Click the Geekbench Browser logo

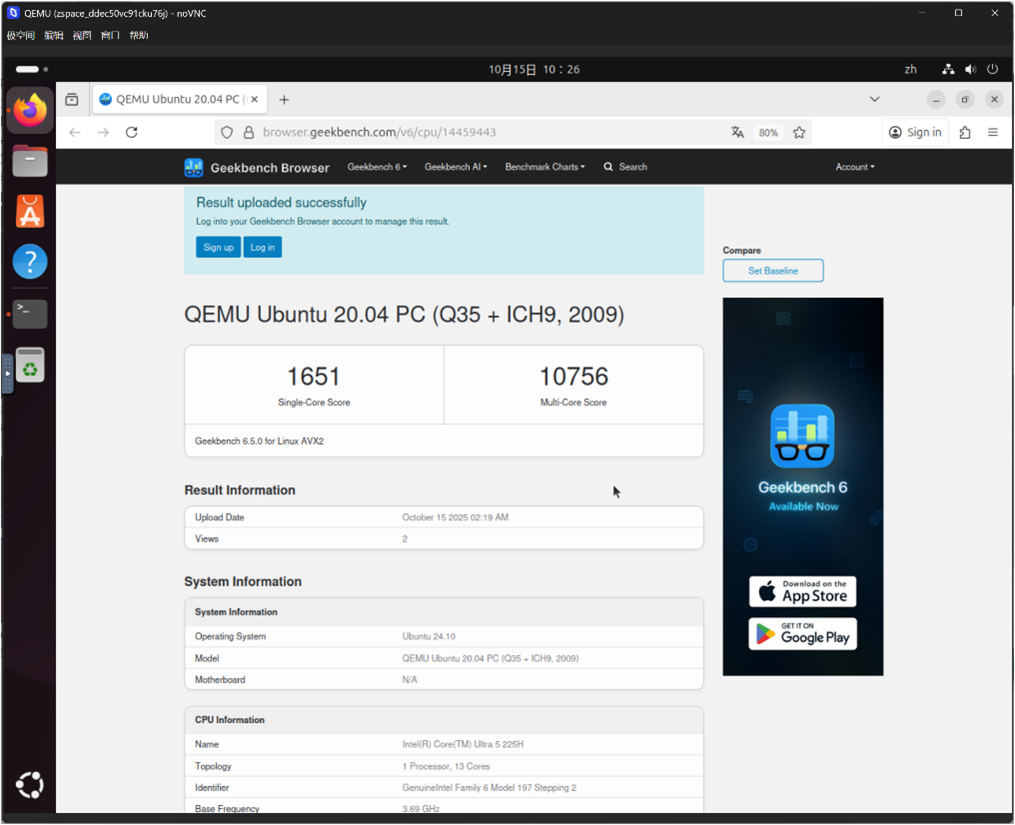tap(257, 168)
